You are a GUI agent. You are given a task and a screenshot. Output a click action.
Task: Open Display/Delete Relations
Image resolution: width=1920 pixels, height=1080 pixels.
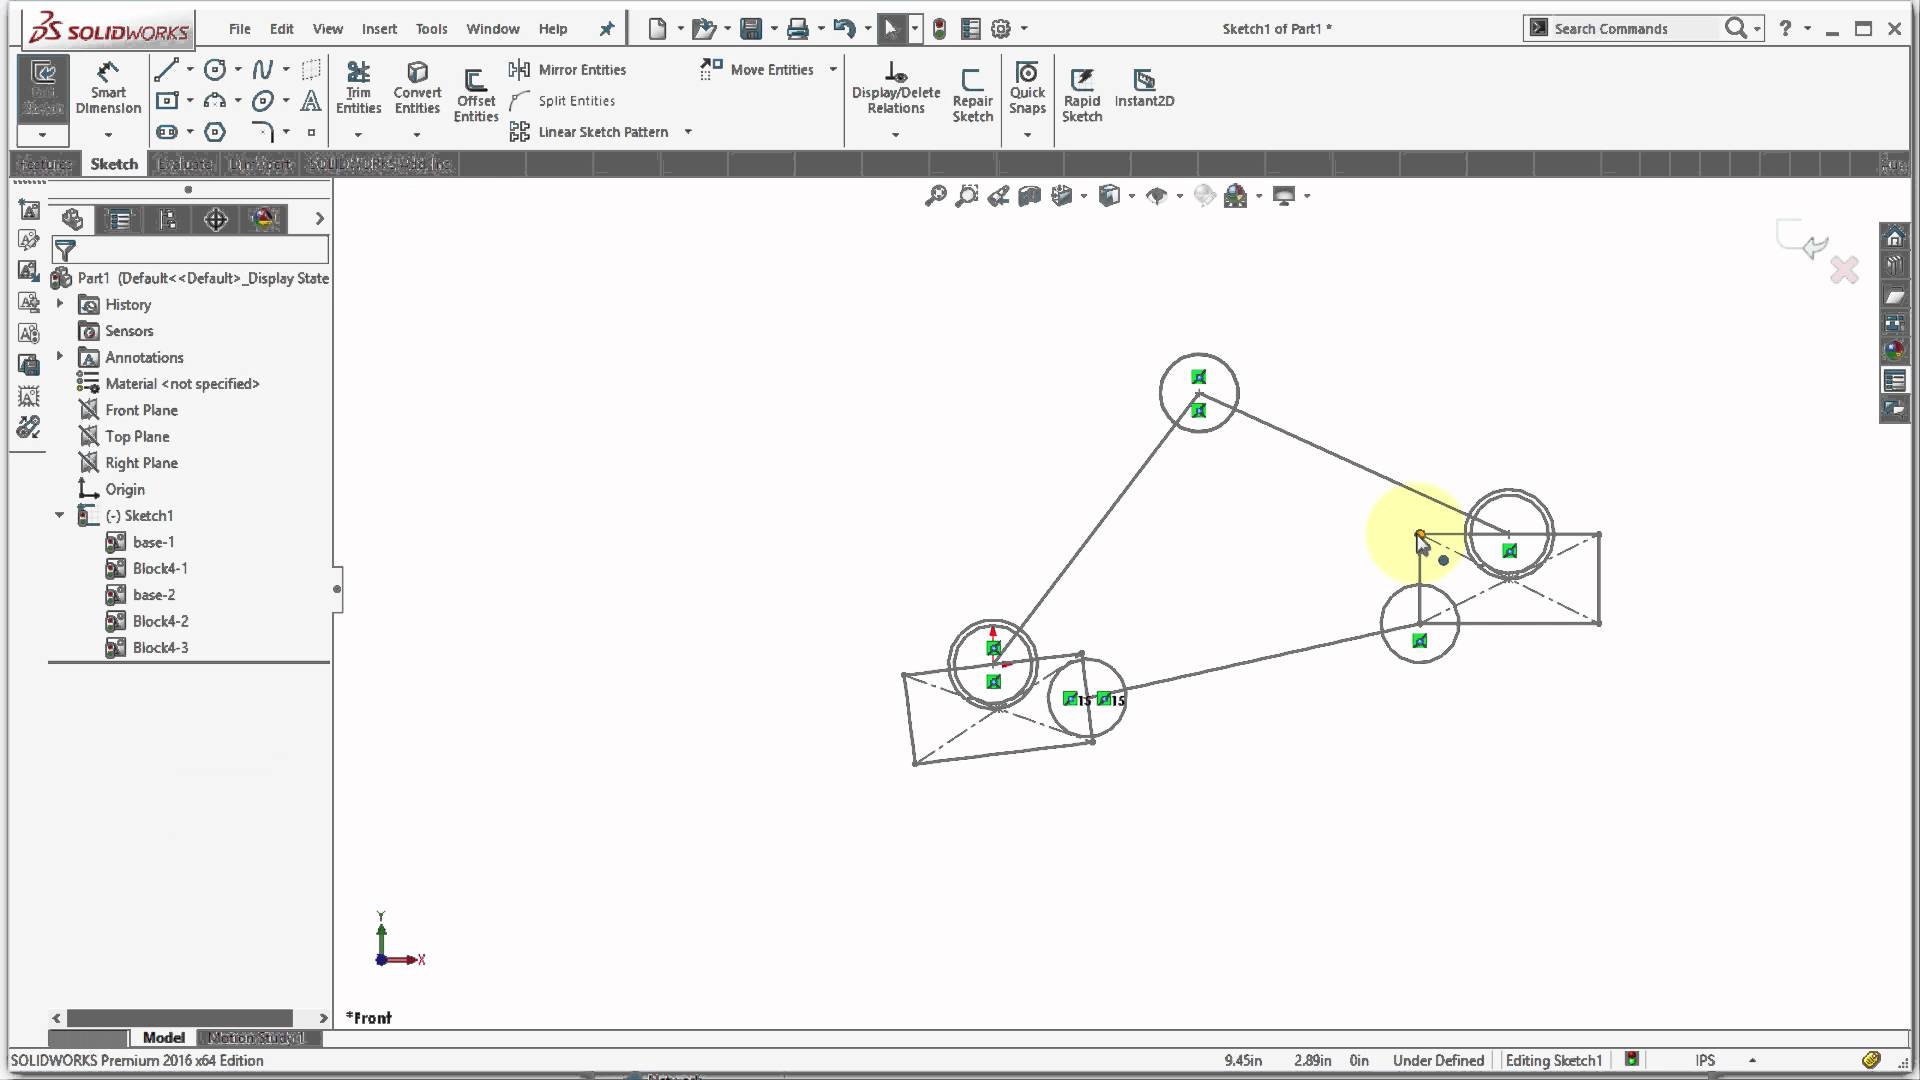point(895,85)
